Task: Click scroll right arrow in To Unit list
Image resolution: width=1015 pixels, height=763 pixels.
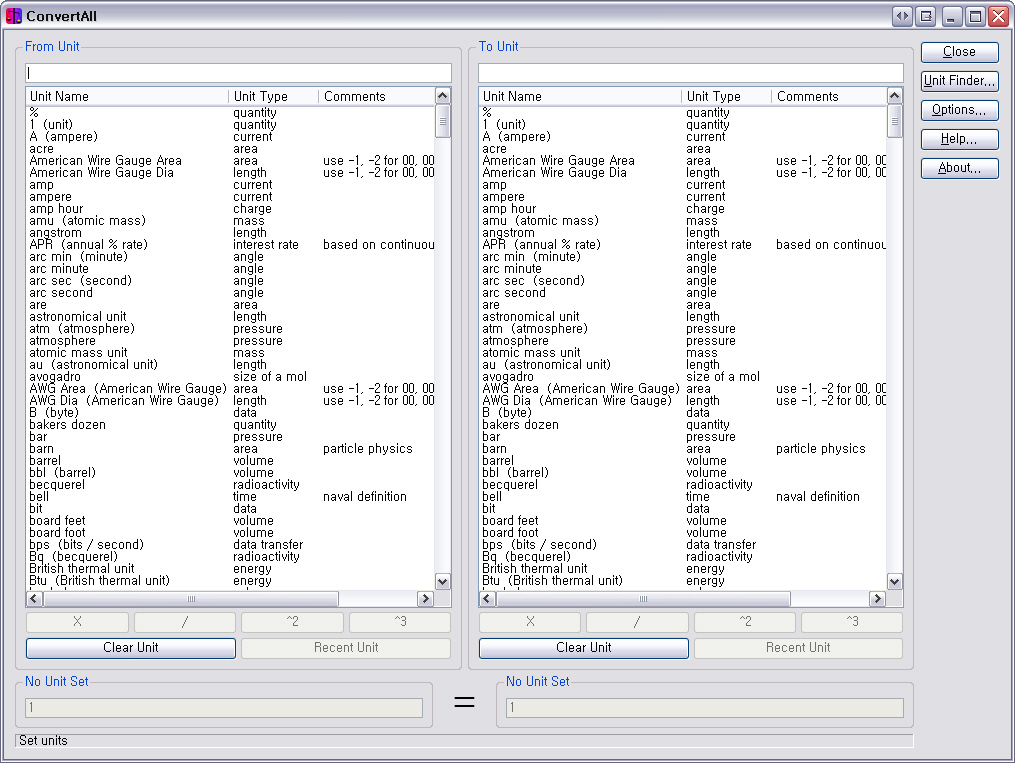Action: (x=877, y=599)
